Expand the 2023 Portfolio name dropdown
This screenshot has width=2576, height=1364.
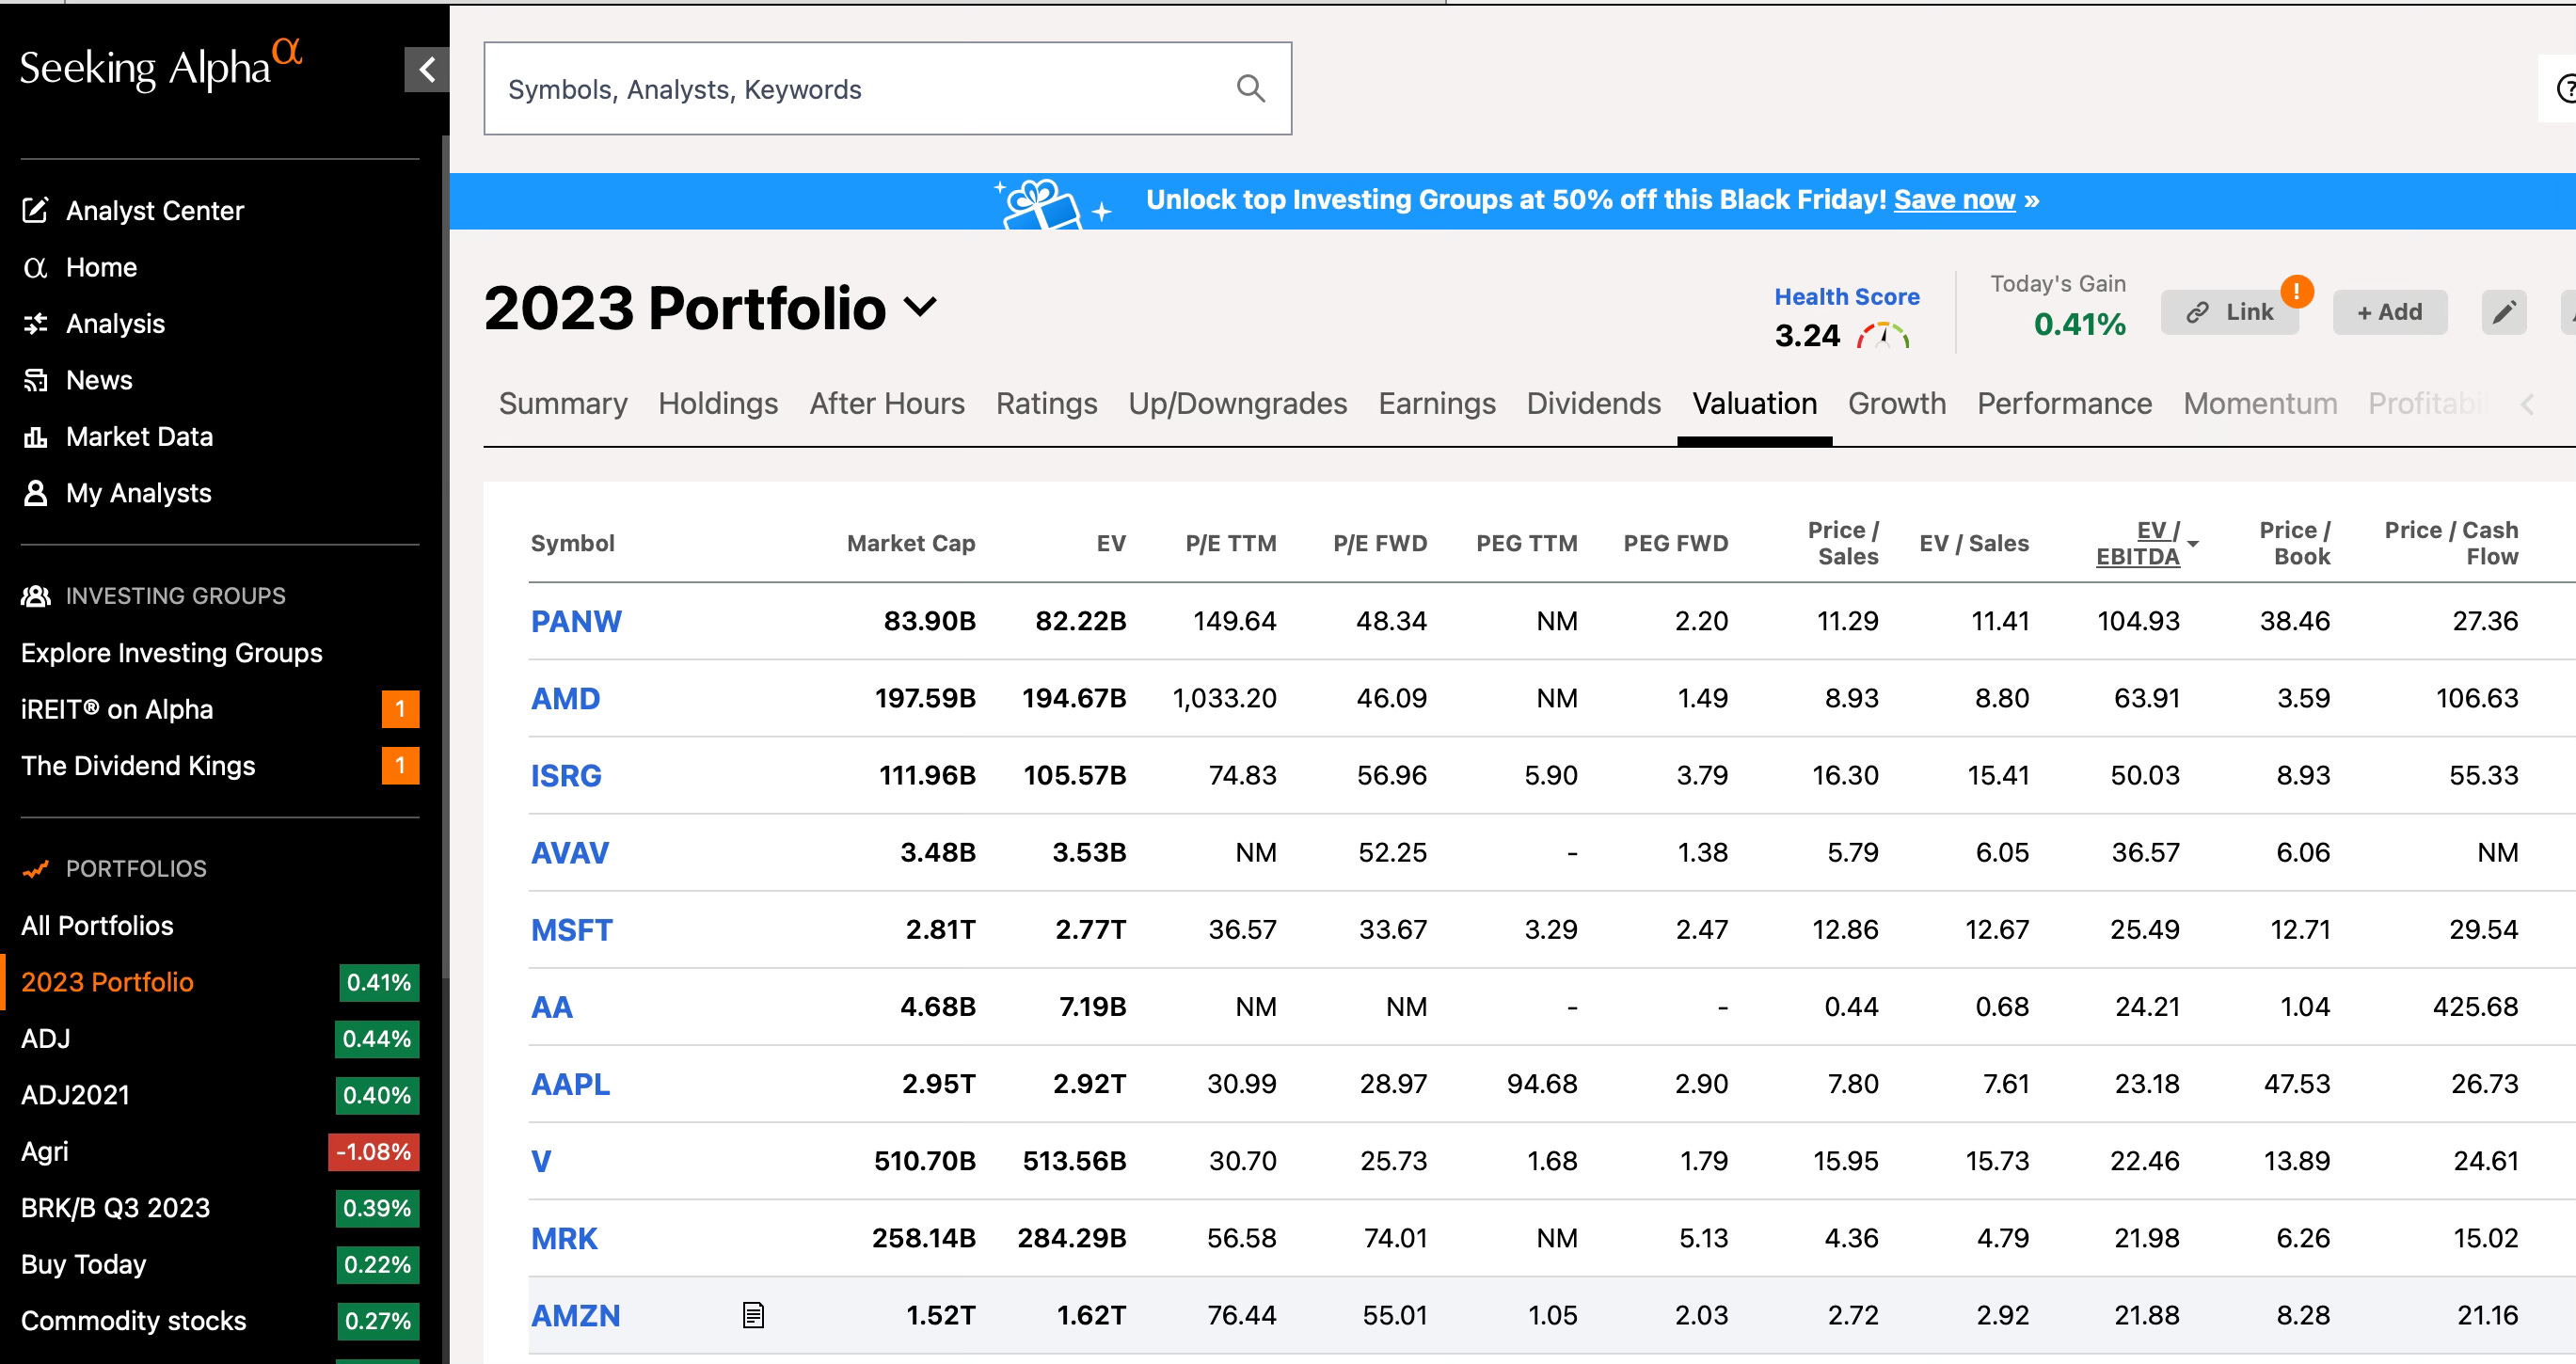pyautogui.click(x=920, y=307)
